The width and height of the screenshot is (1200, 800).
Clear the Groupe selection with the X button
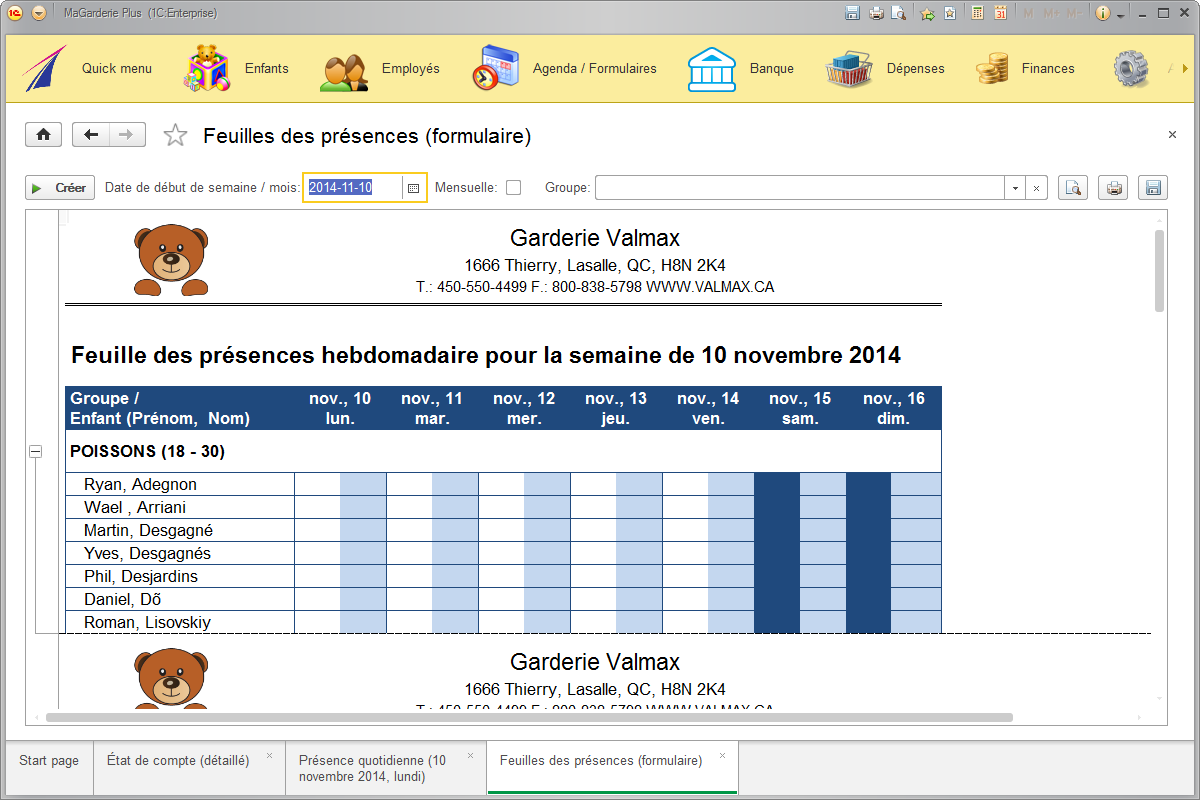[1036, 187]
